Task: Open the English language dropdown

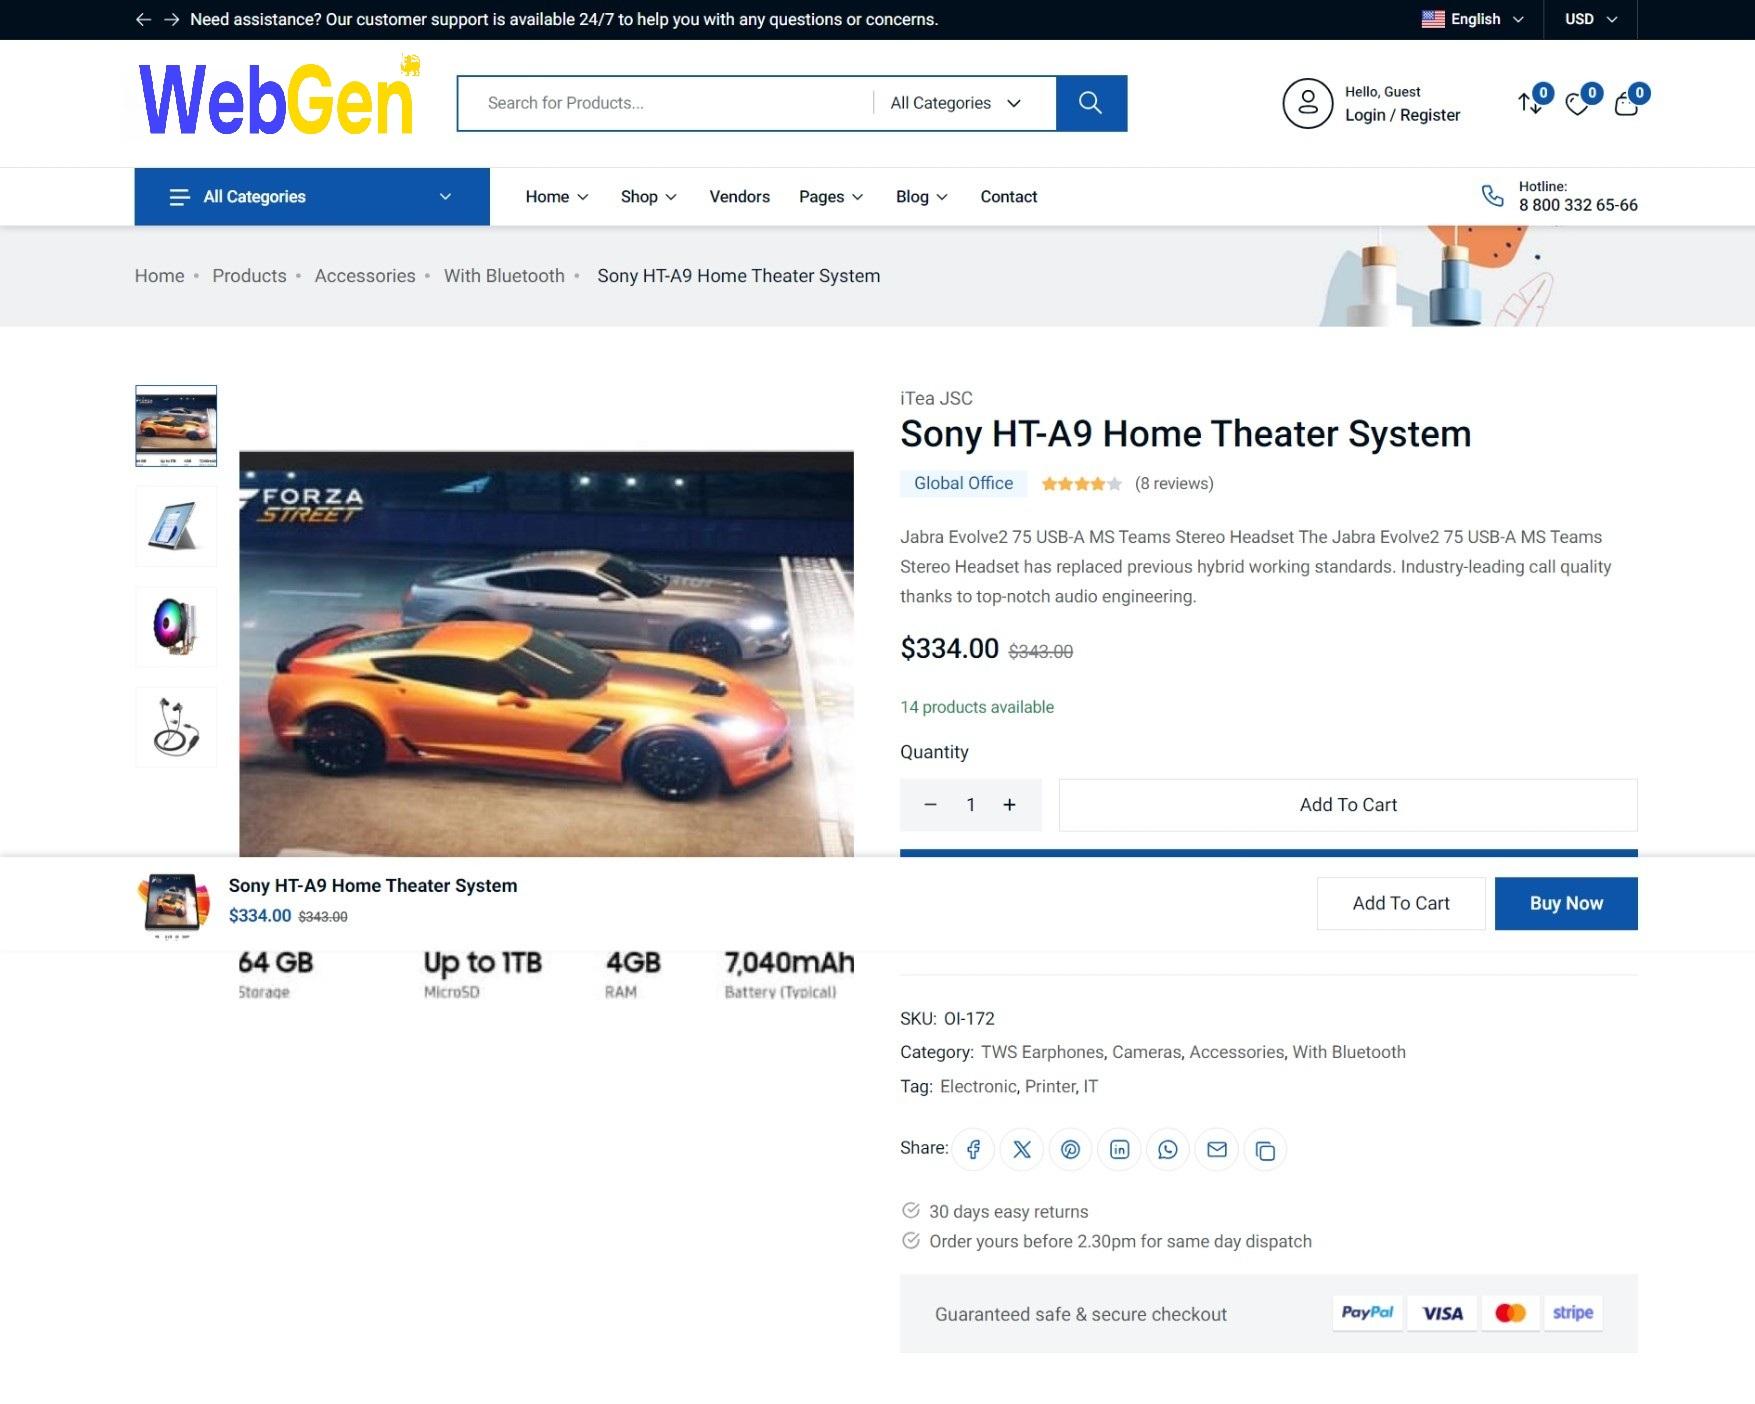Action: (1473, 19)
